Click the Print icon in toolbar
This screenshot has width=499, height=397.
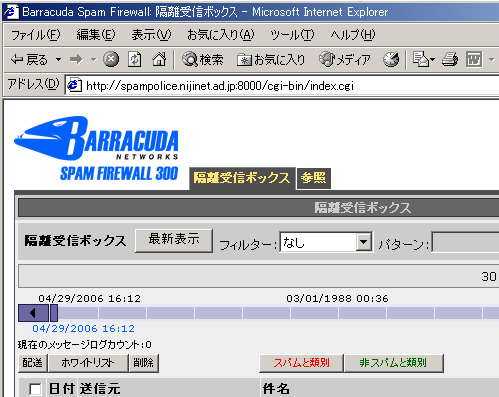[x=450, y=60]
